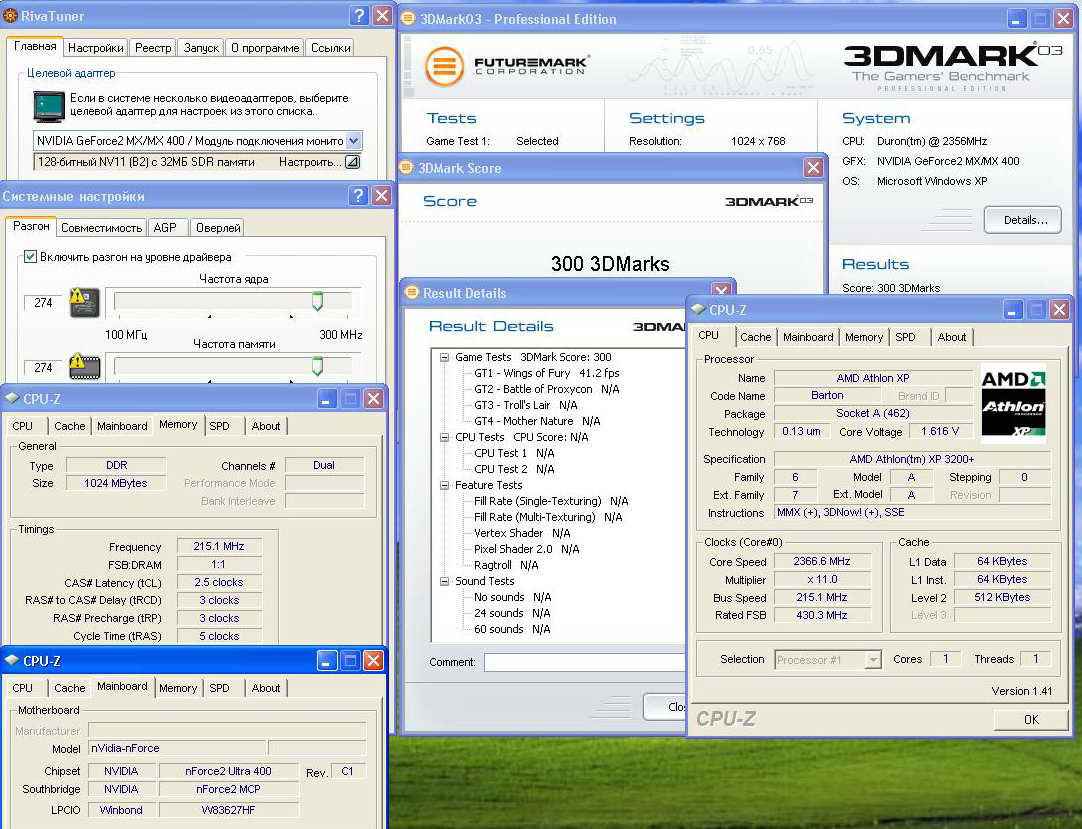Select Vertex Shader row
Screen dimensions: 1082x829
[x=522, y=533]
